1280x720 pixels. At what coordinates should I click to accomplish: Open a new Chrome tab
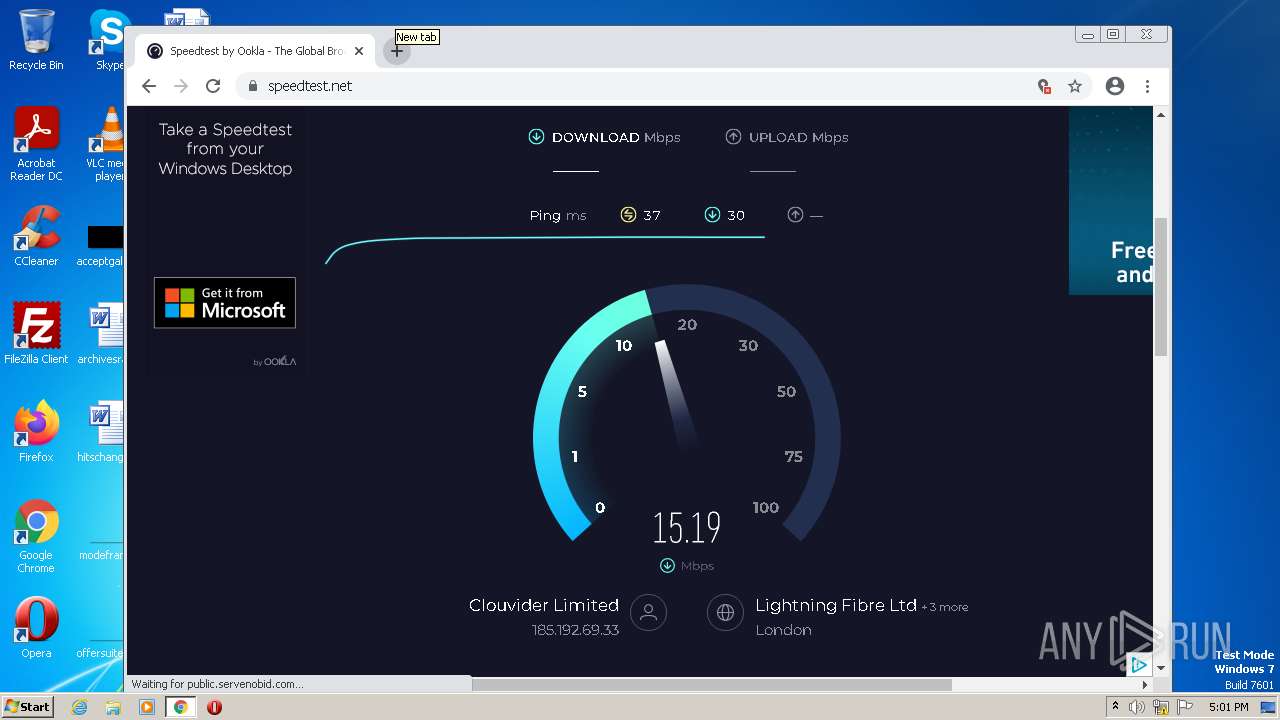coord(397,51)
